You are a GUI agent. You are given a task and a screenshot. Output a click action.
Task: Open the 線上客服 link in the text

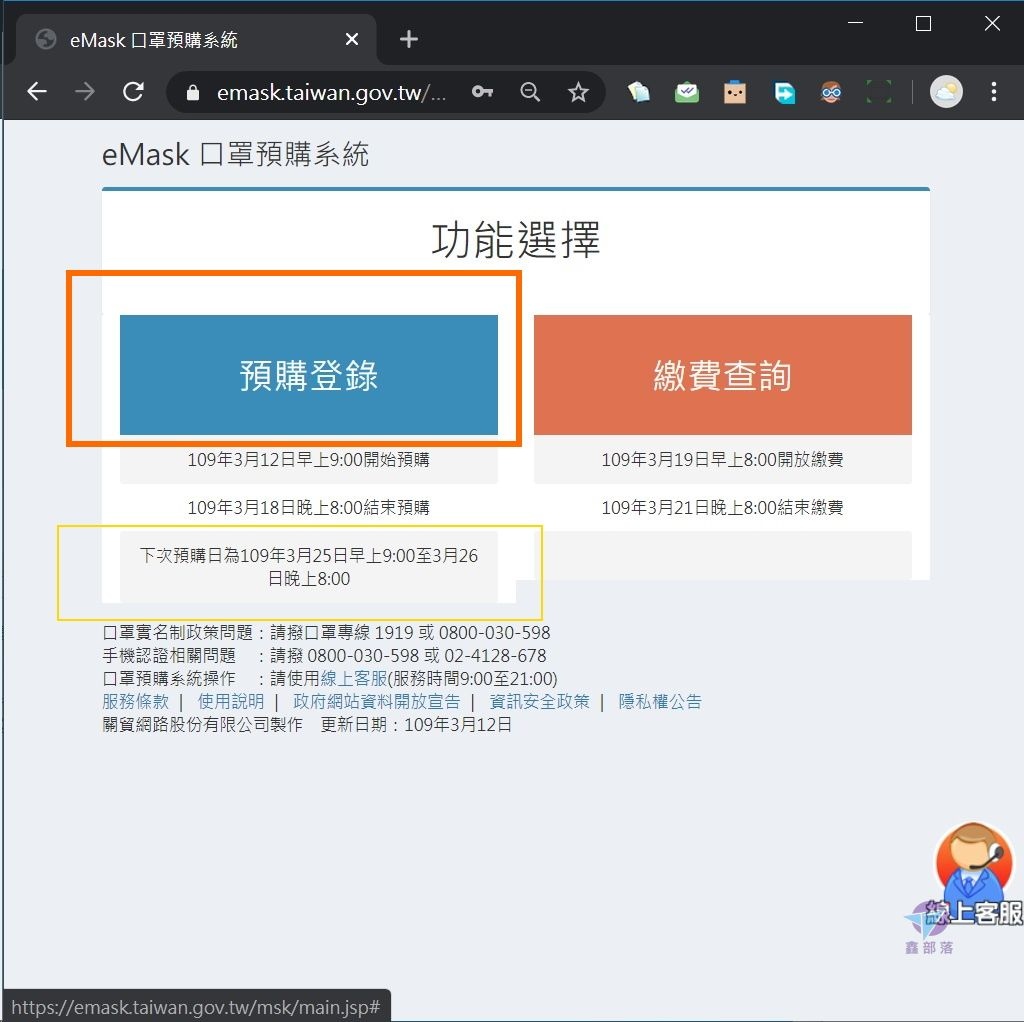354,679
